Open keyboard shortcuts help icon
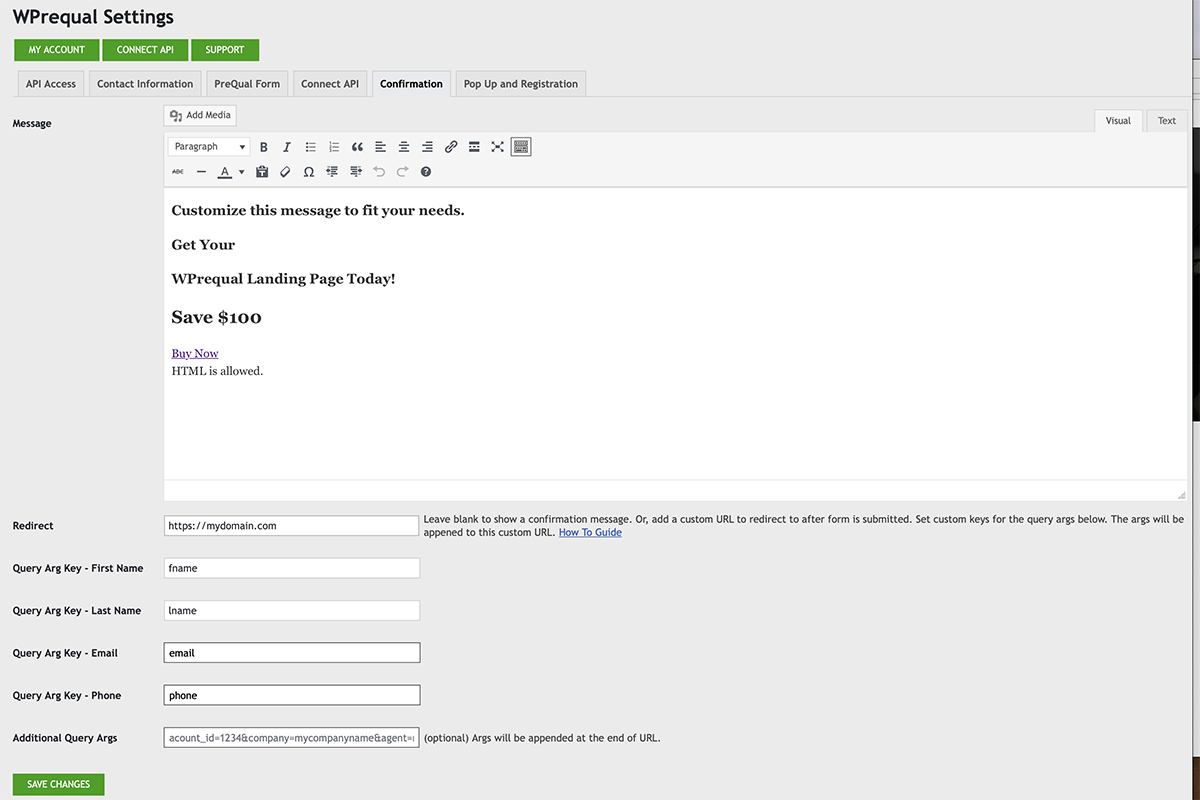The image size is (1200, 800). coord(426,172)
